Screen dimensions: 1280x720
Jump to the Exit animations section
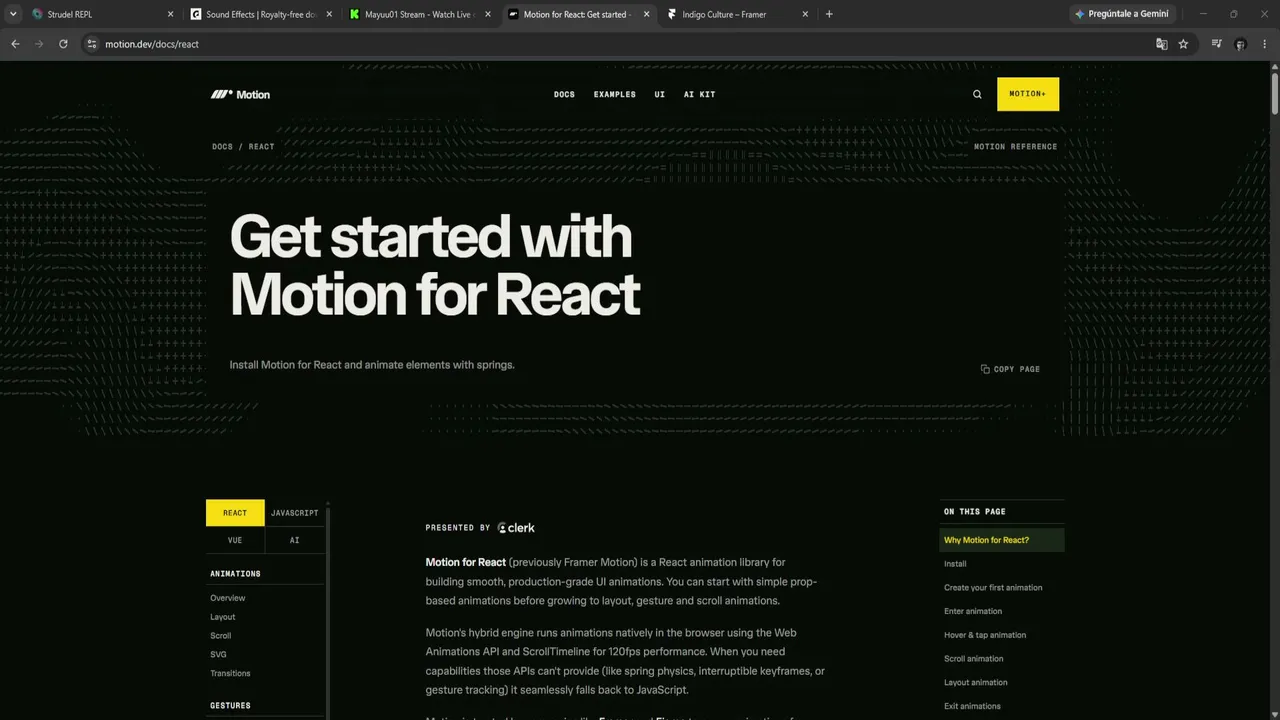(972, 706)
